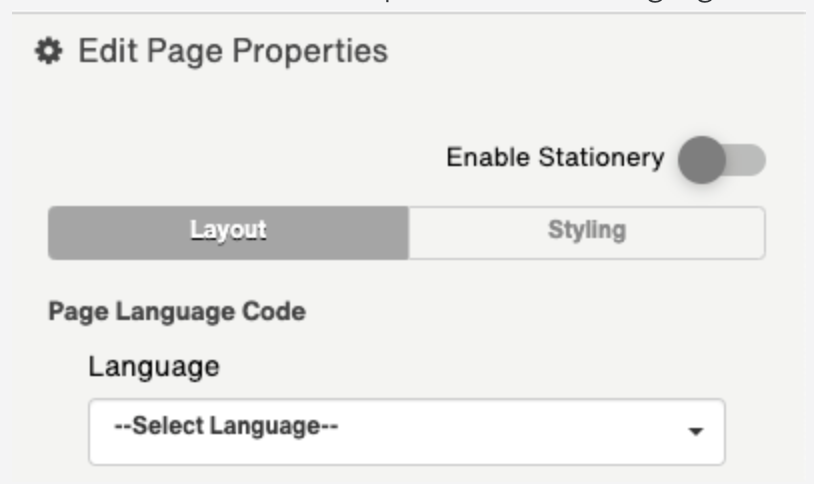Open the Select Language dropdown
This screenshot has width=814, height=484.
tap(406, 431)
